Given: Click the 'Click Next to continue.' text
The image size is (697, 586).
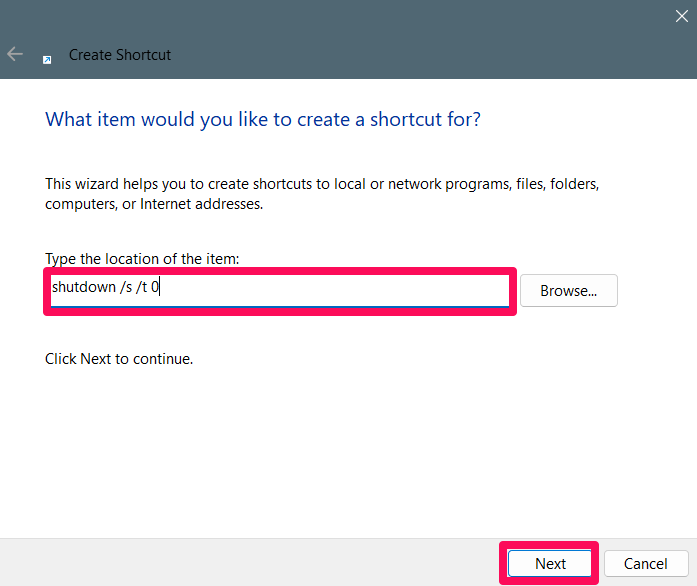Looking at the screenshot, I should [x=119, y=359].
